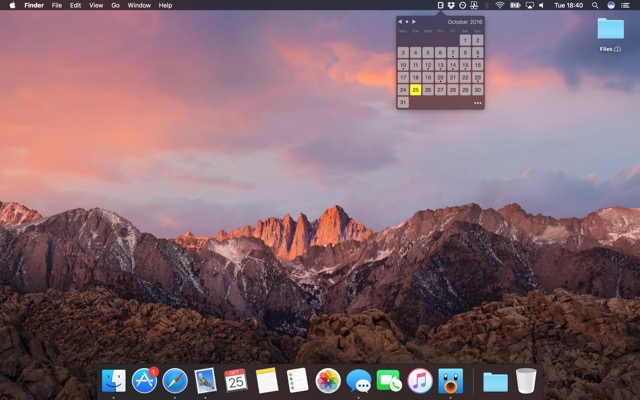Click the calendar app menu bar icon
The width and height of the screenshot is (640, 400).
tap(440, 5)
